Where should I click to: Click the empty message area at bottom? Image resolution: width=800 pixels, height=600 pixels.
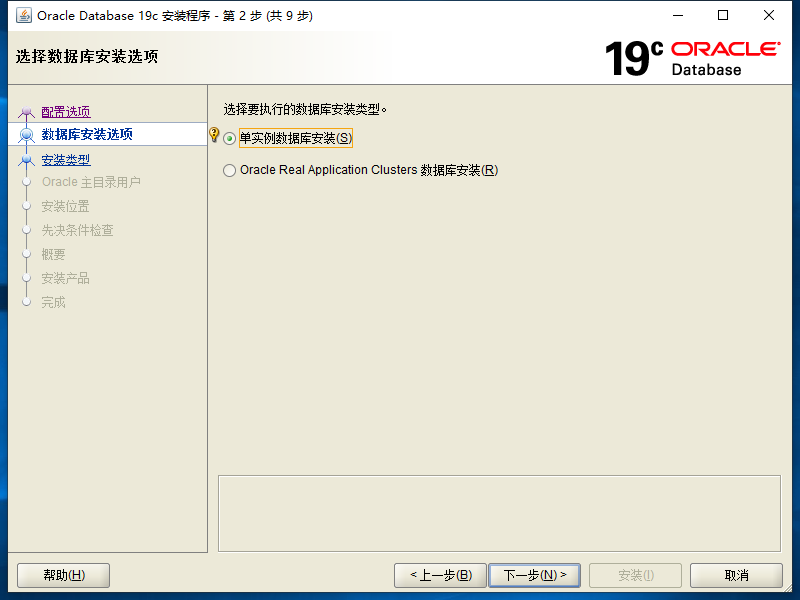click(499, 513)
